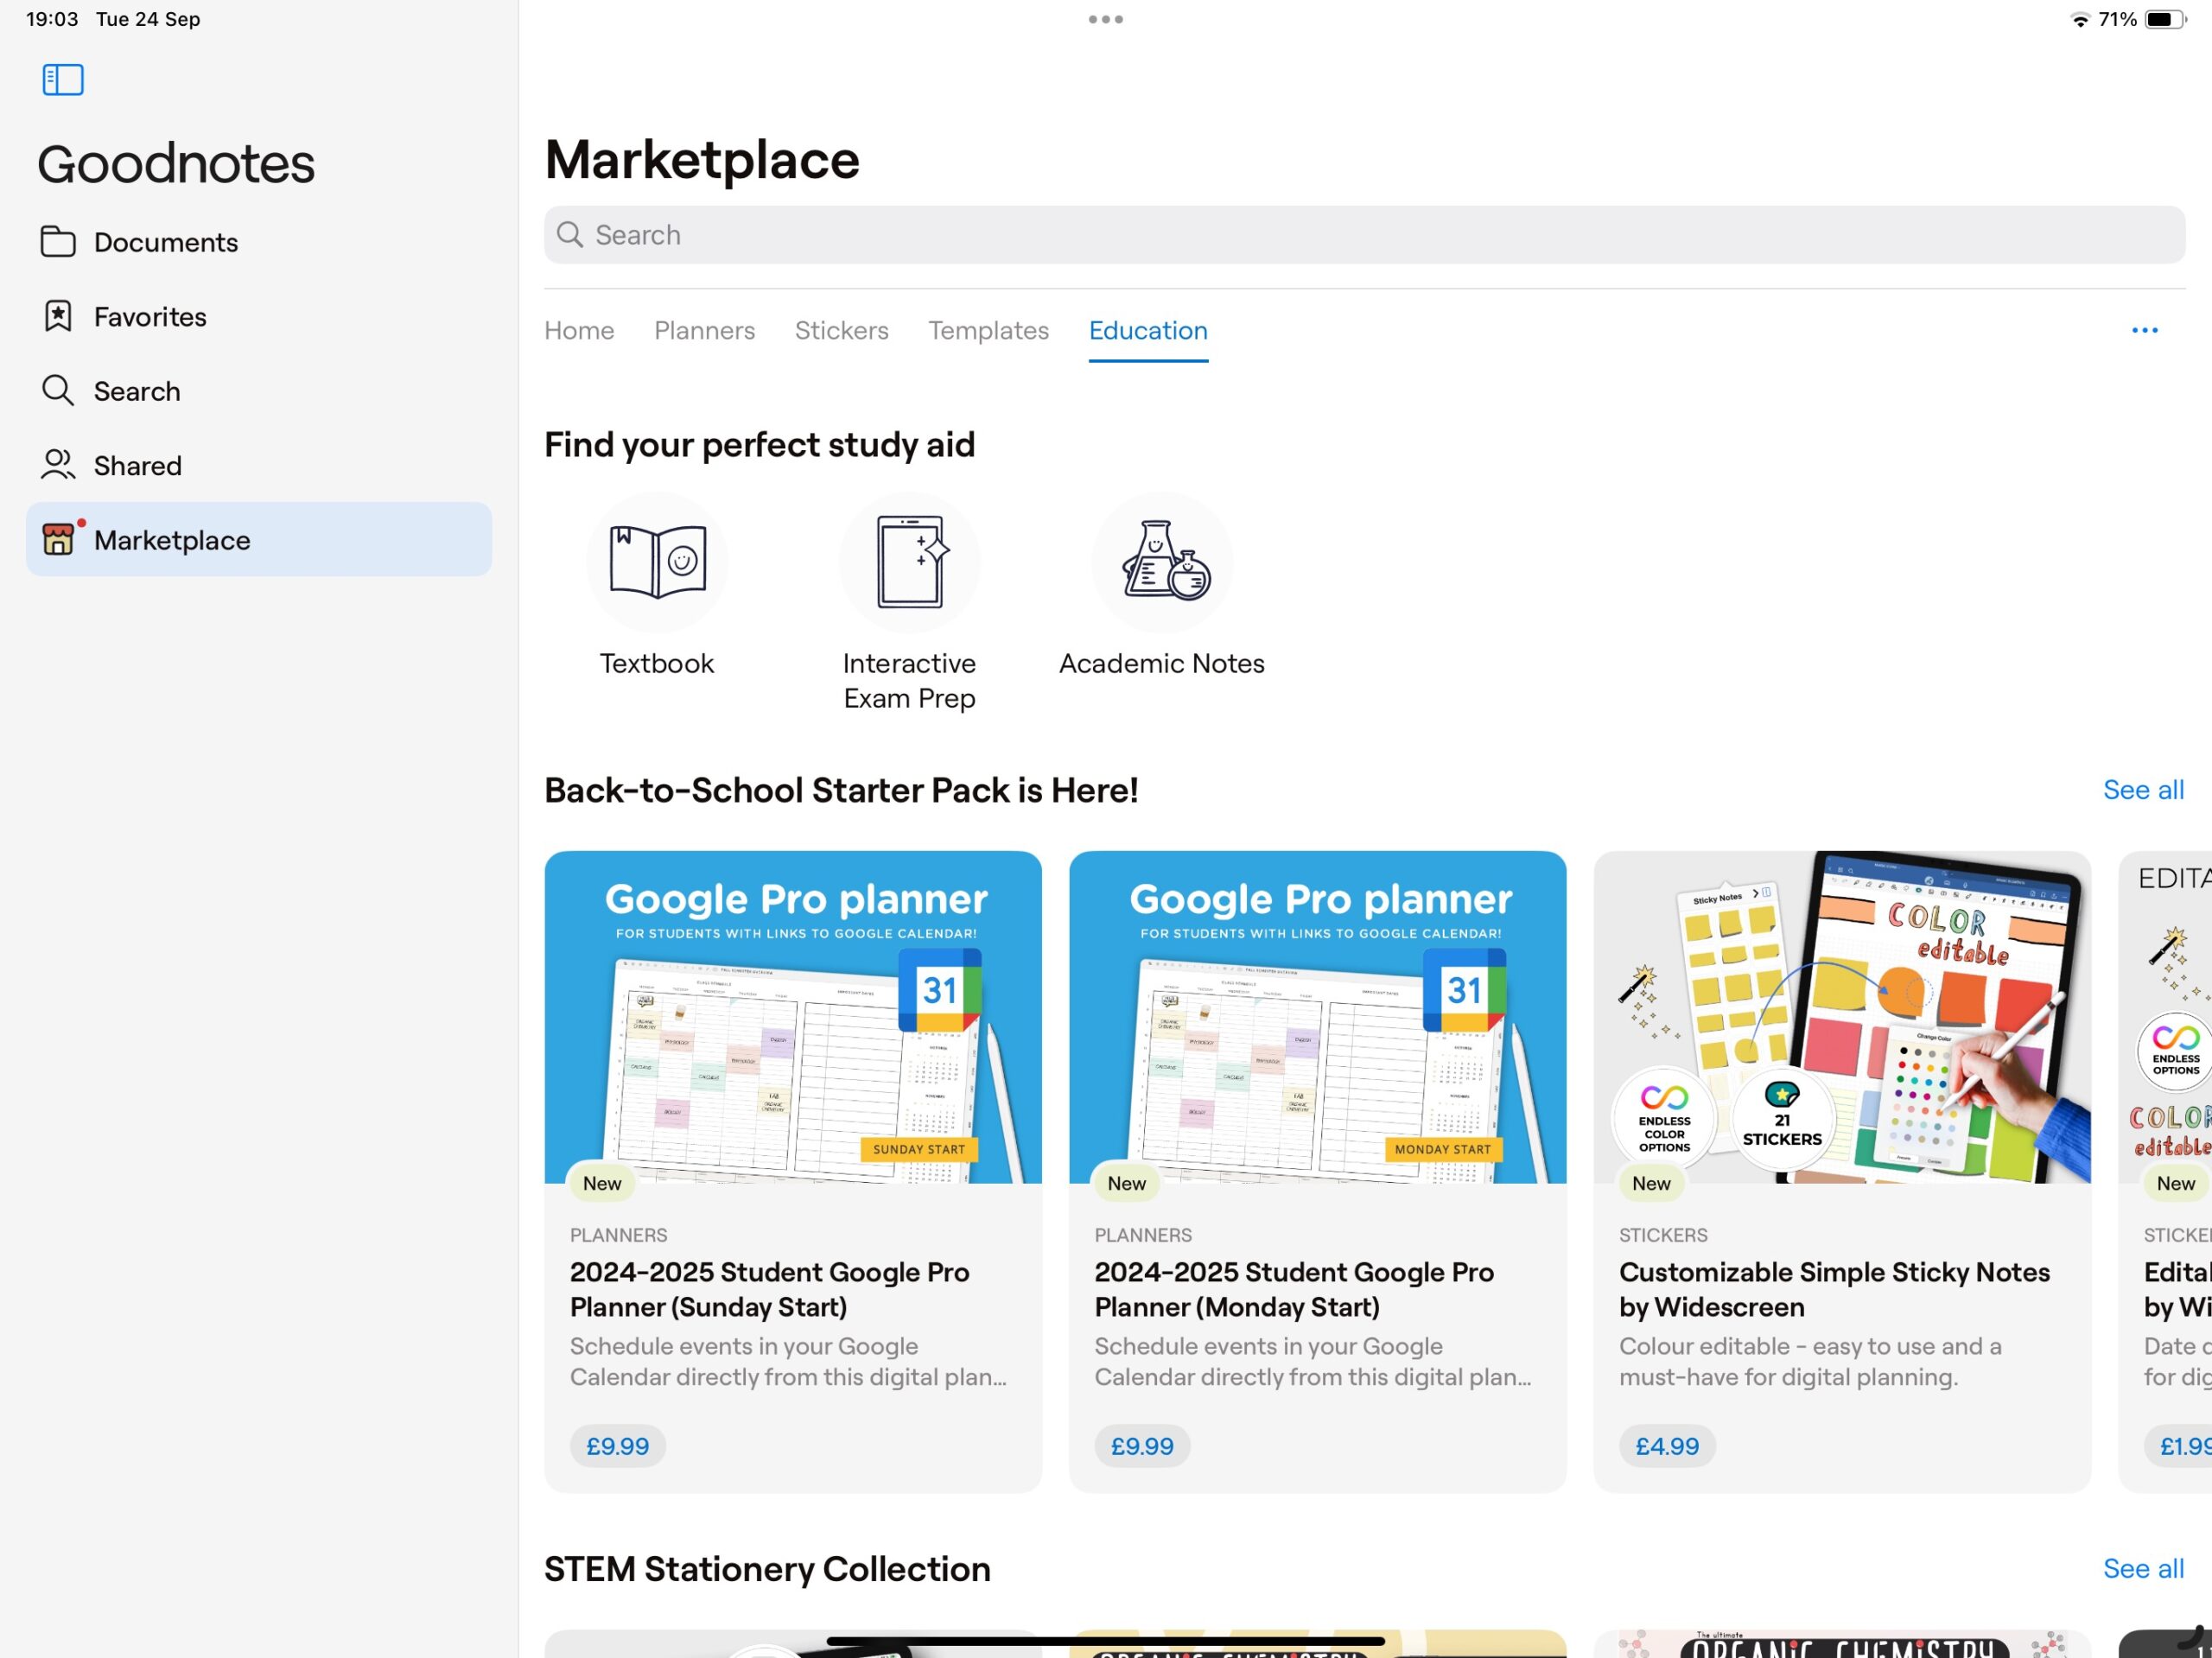The image size is (2212, 1658).
Task: Click the 'Find your perfect study aid' heading
Action: (x=759, y=445)
